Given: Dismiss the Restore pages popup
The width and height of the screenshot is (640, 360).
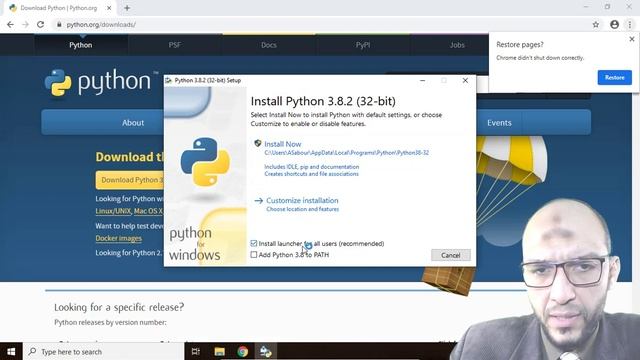Looking at the screenshot, I should 632,39.
